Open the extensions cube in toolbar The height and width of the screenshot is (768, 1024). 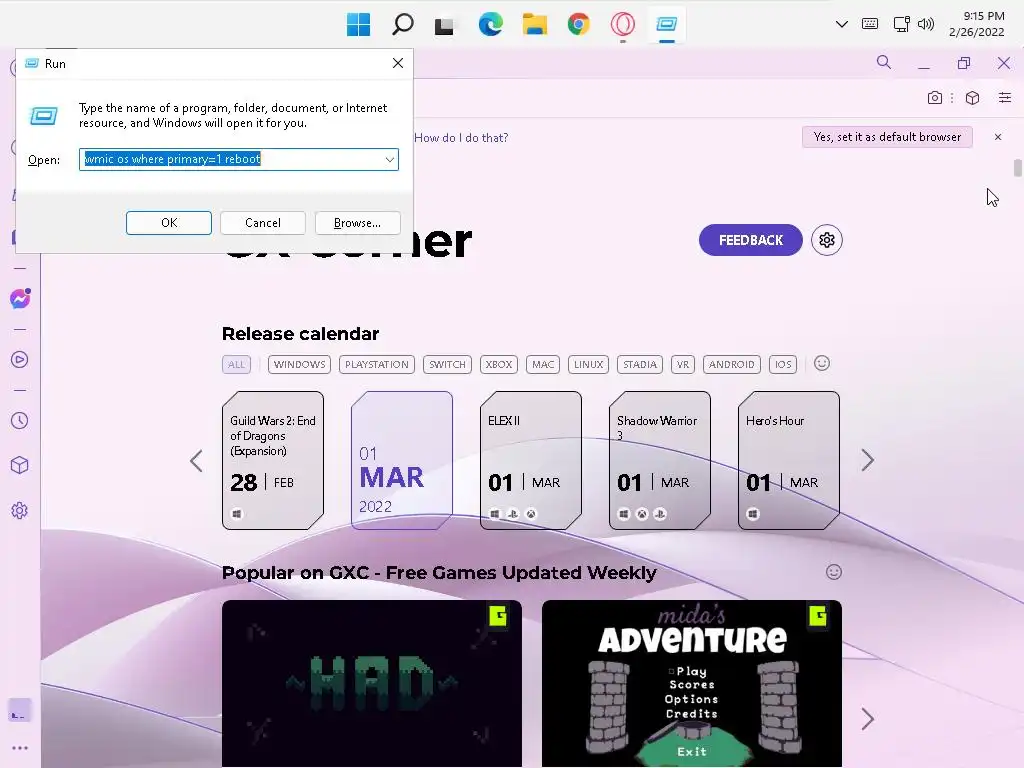click(972, 98)
